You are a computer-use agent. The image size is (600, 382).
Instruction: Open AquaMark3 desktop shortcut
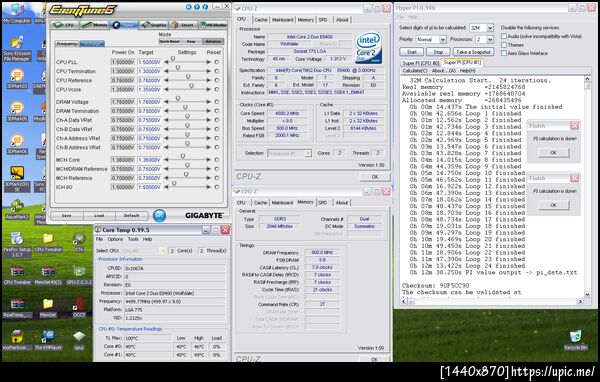tap(17, 210)
